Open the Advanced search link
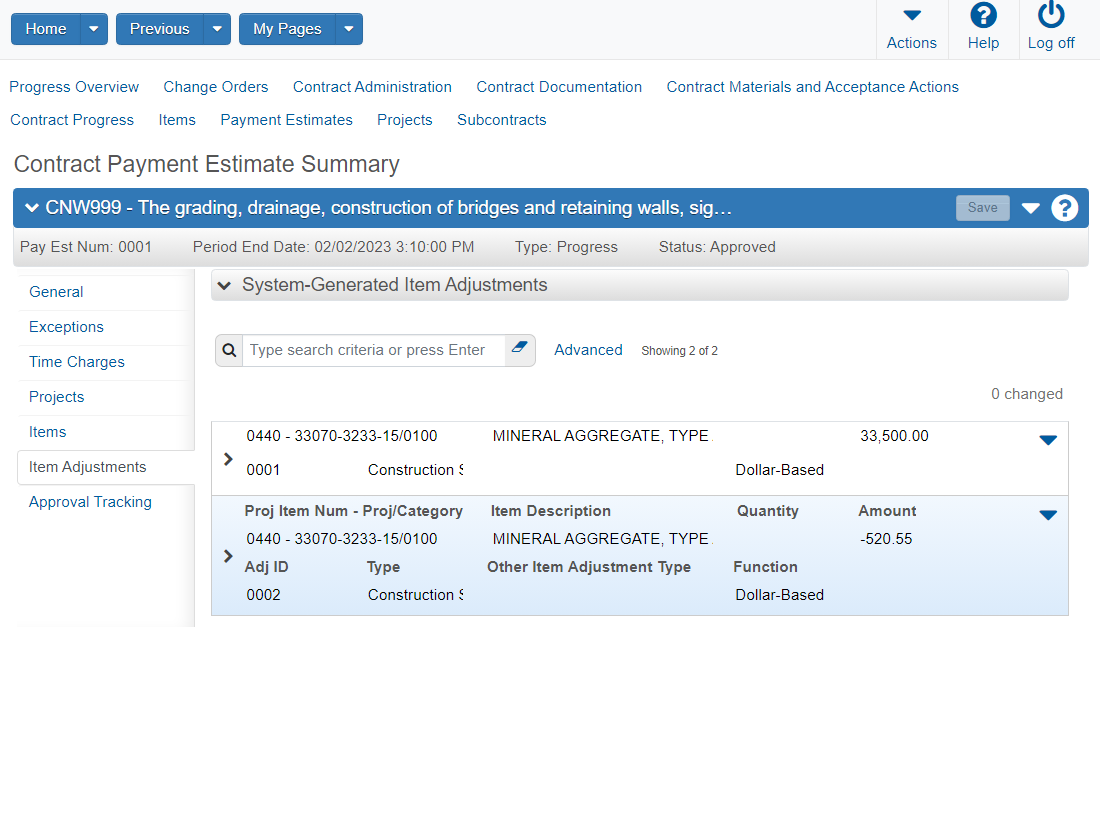The height and width of the screenshot is (826, 1100). [x=588, y=350]
